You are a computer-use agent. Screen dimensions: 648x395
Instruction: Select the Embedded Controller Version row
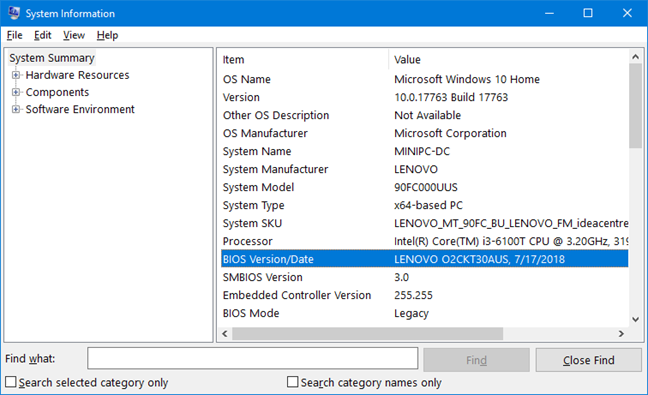[x=424, y=295]
